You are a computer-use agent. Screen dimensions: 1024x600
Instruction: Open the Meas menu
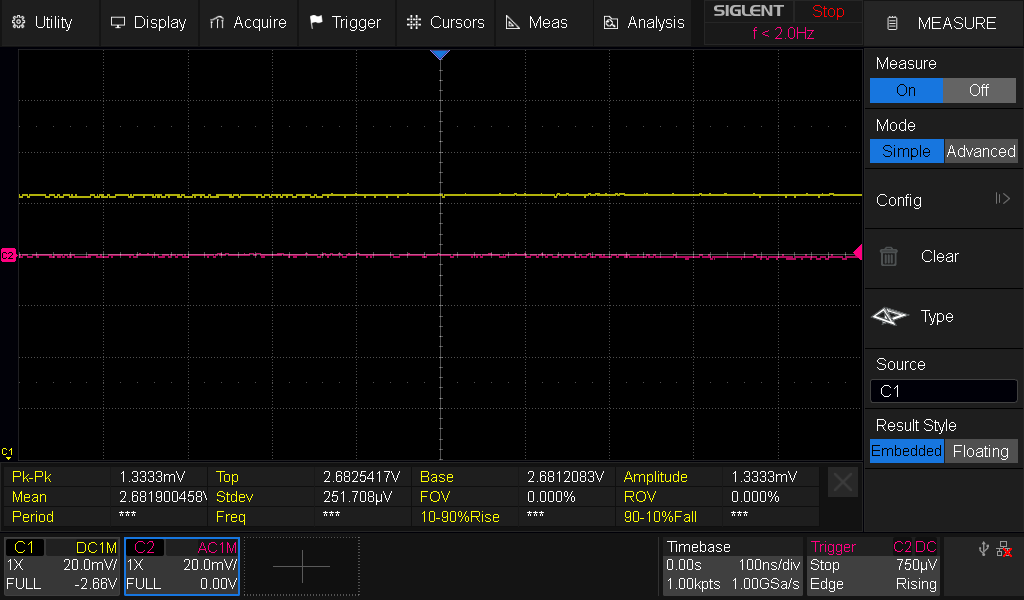[x=544, y=22]
